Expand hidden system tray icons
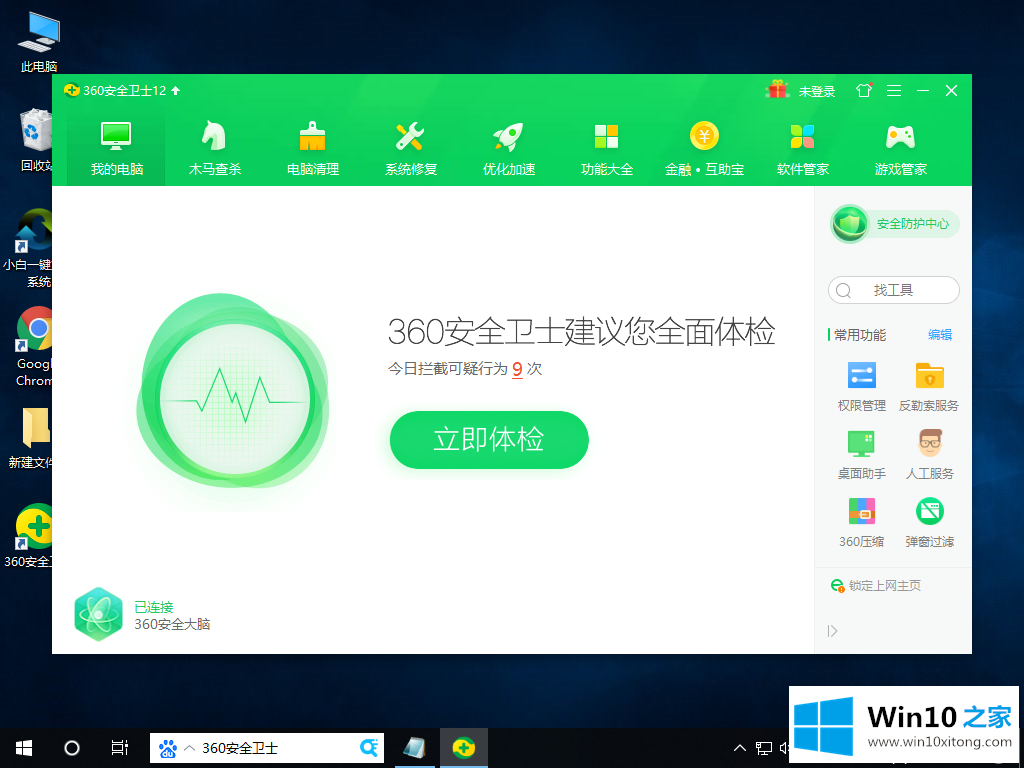Image resolution: width=1024 pixels, height=768 pixels. click(x=739, y=748)
